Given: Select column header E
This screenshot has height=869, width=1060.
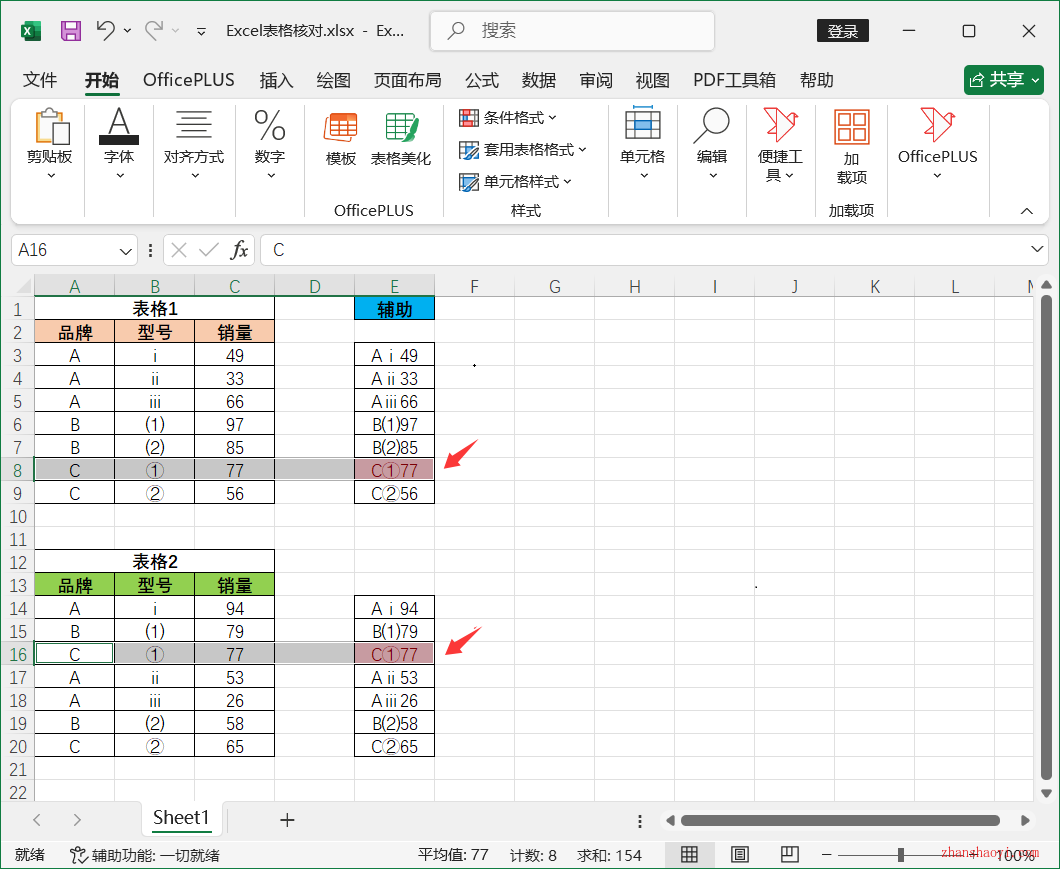Looking at the screenshot, I should click(x=395, y=286).
